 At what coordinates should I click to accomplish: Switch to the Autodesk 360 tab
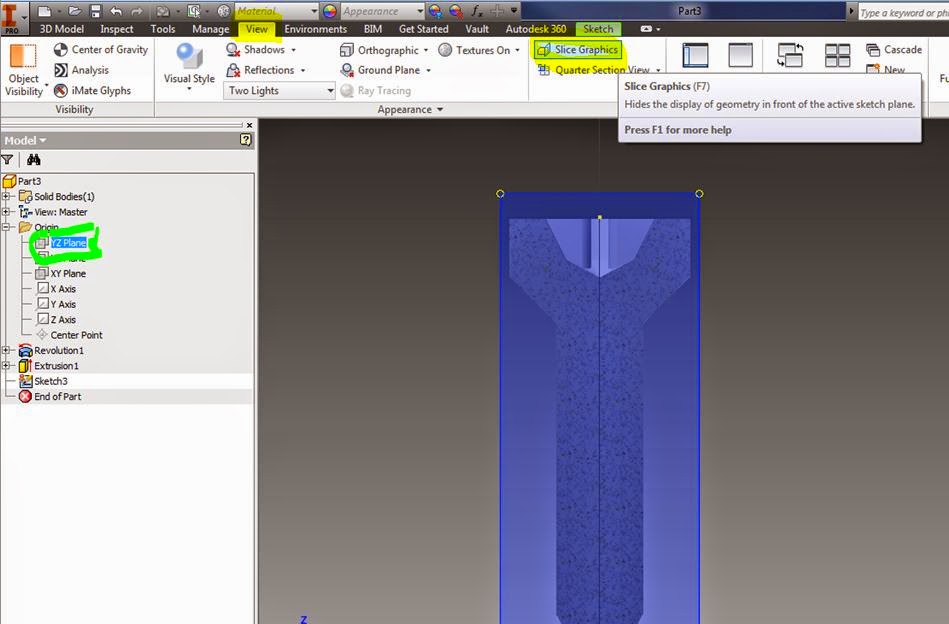[x=536, y=29]
